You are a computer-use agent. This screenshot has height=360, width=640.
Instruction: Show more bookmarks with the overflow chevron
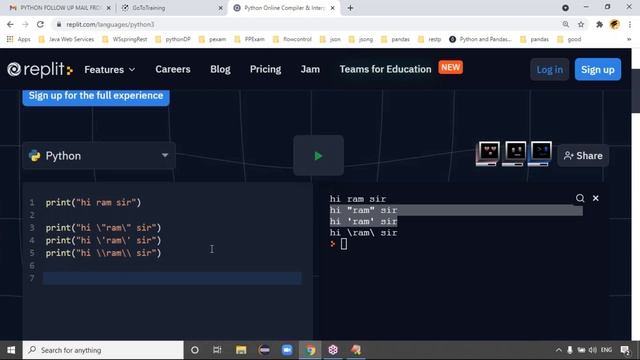tap(629, 39)
